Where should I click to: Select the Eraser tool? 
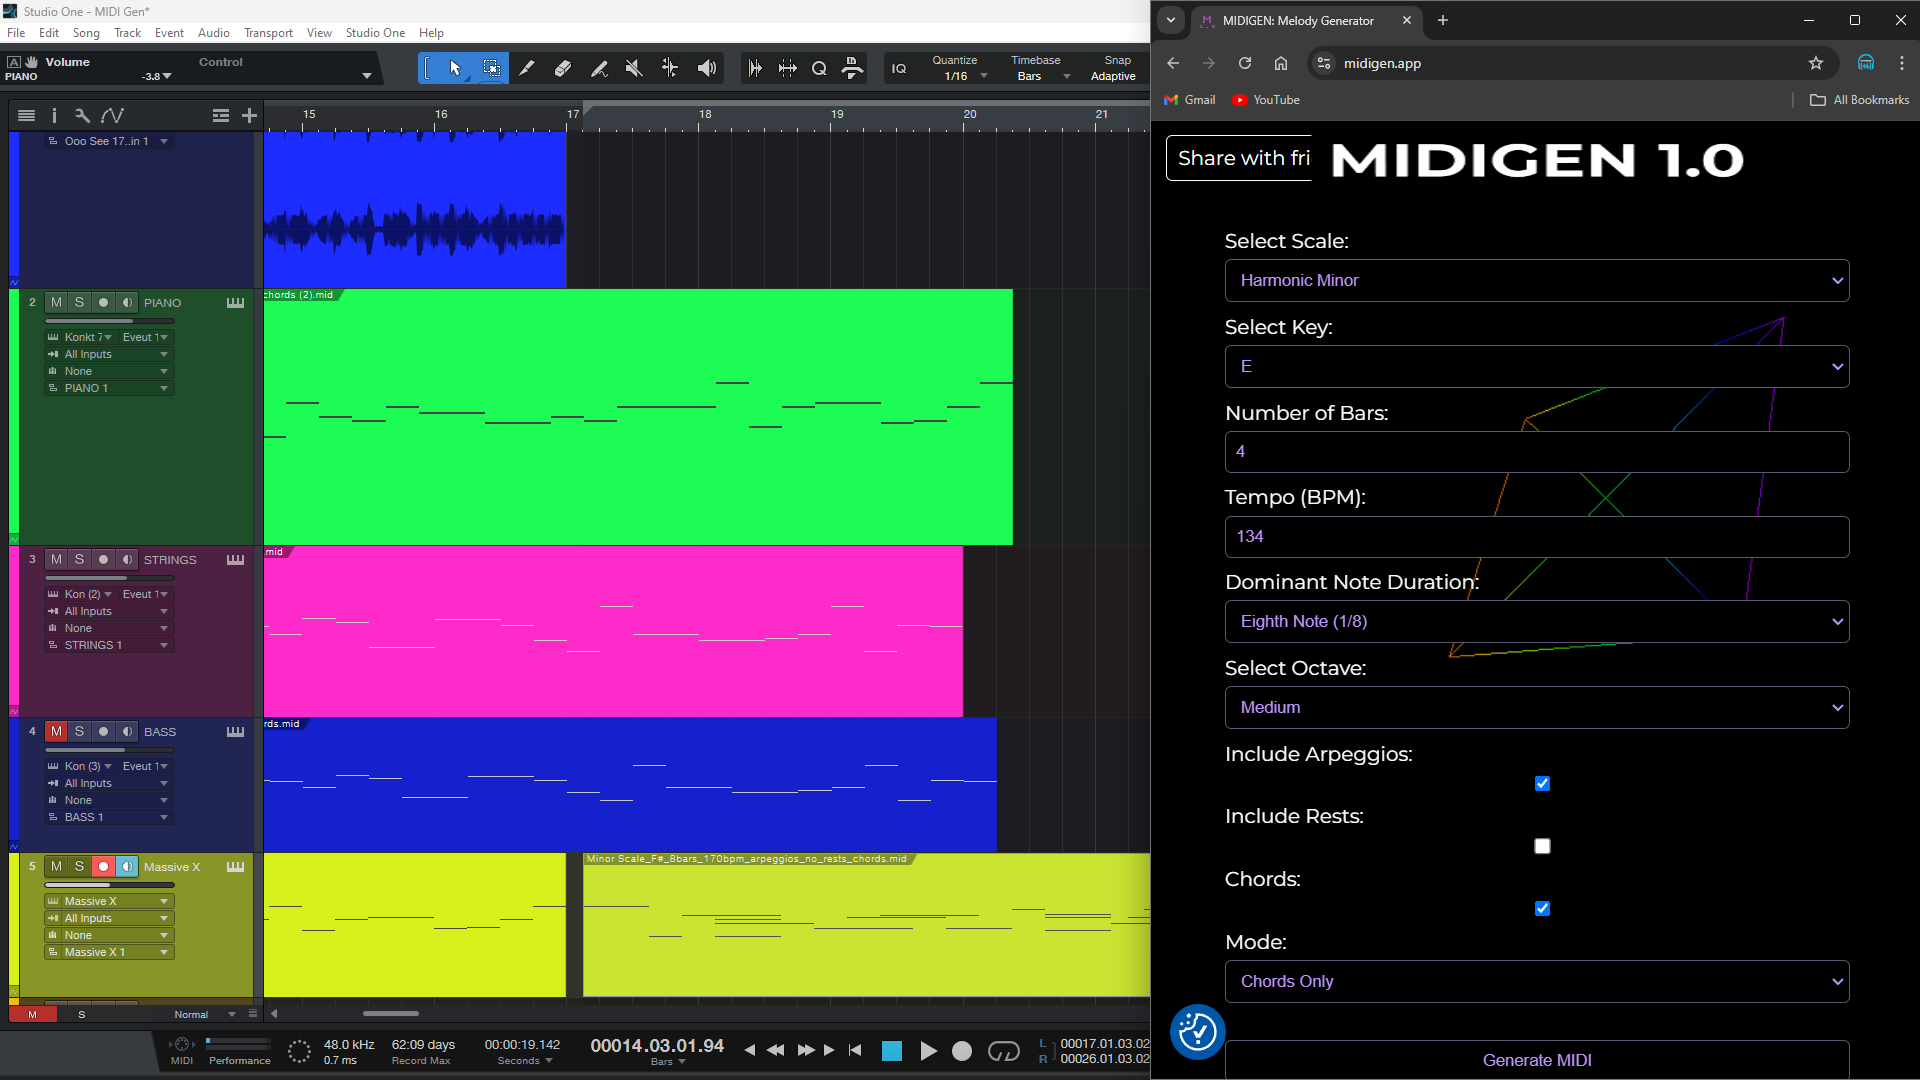(562, 68)
